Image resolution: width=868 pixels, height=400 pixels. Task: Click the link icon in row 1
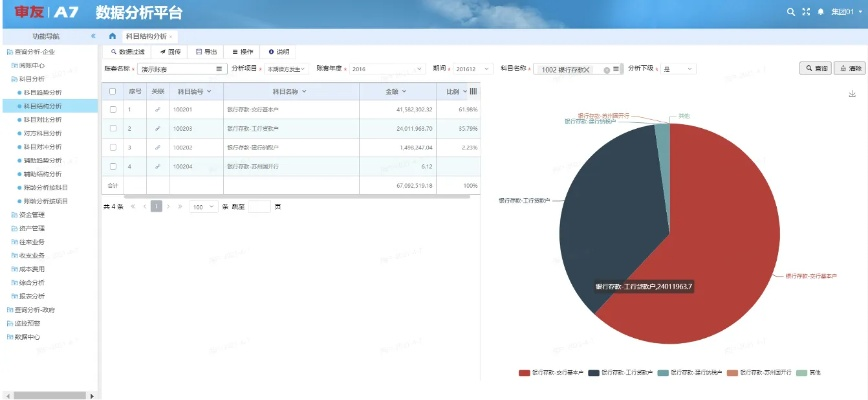tap(157, 109)
